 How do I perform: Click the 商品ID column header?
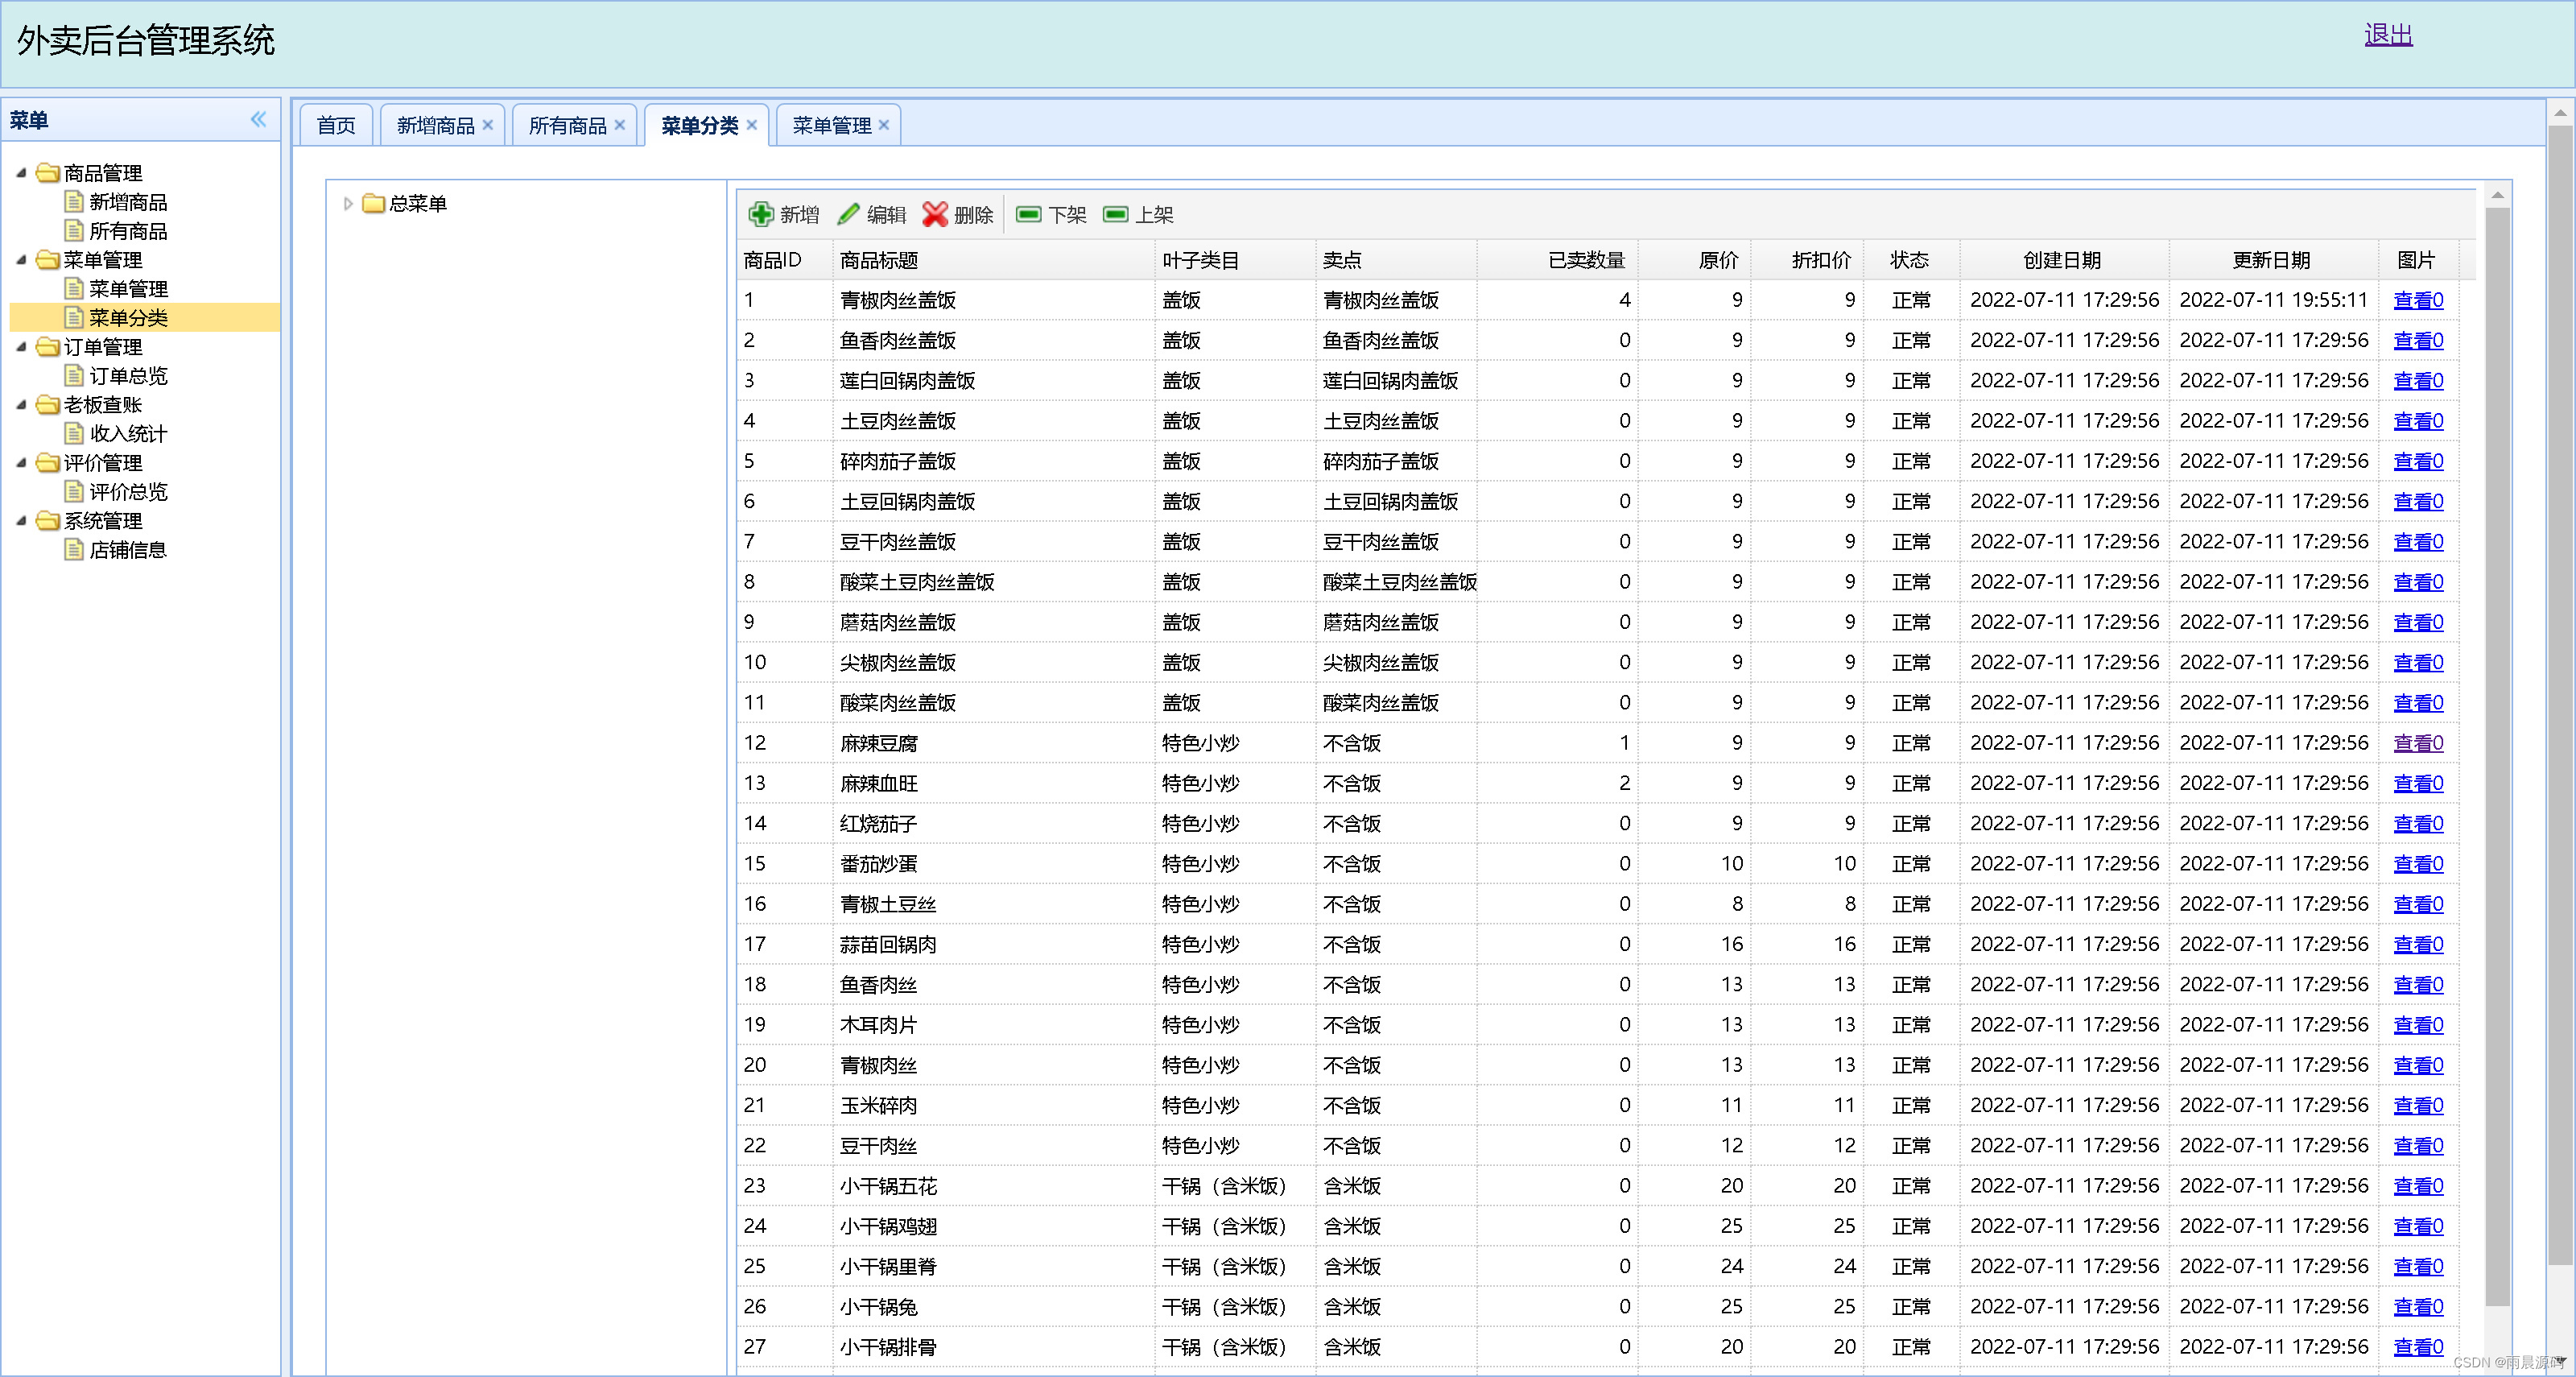click(x=784, y=260)
